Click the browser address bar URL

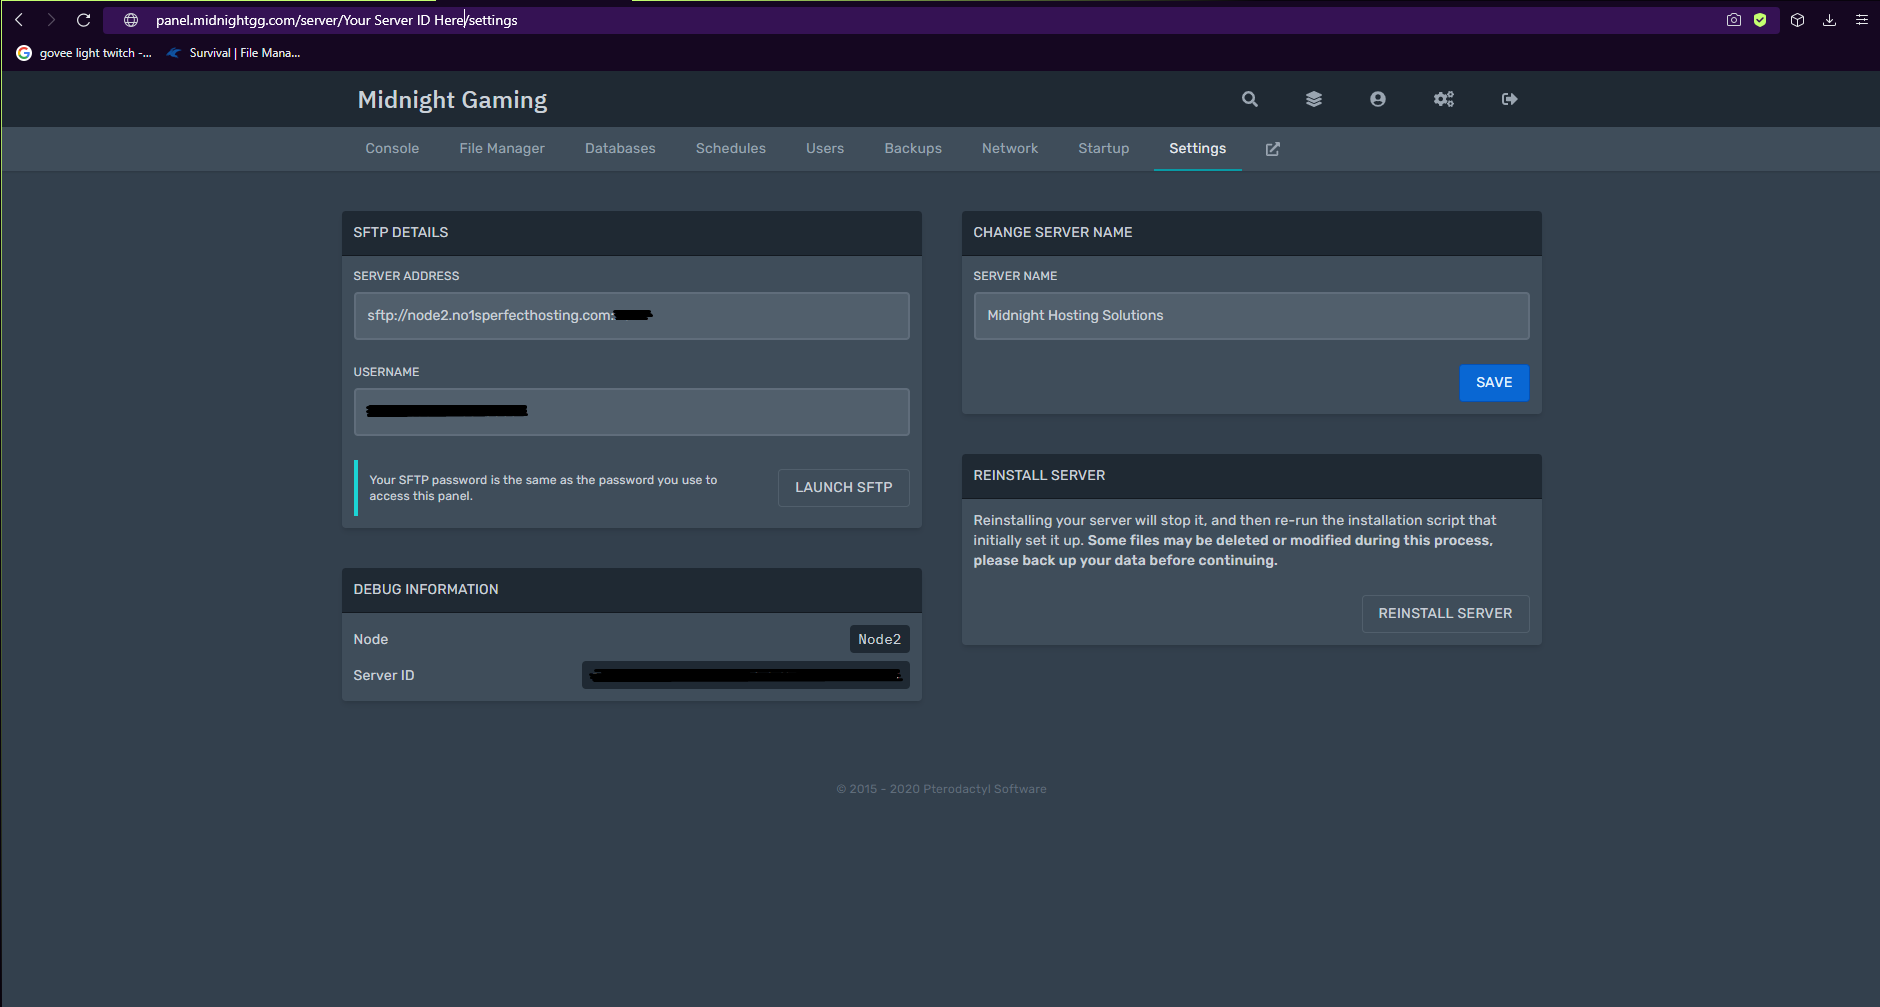(336, 20)
